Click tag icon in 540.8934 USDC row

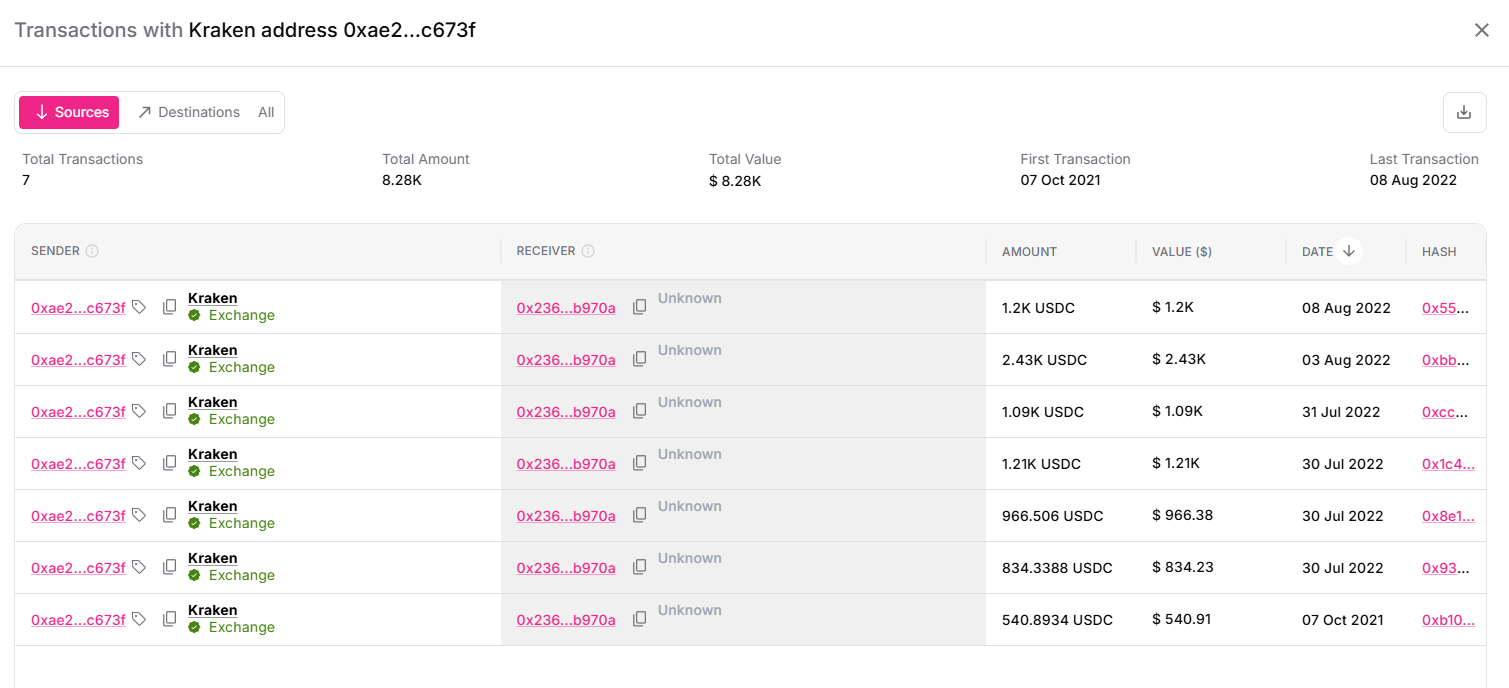(x=139, y=619)
